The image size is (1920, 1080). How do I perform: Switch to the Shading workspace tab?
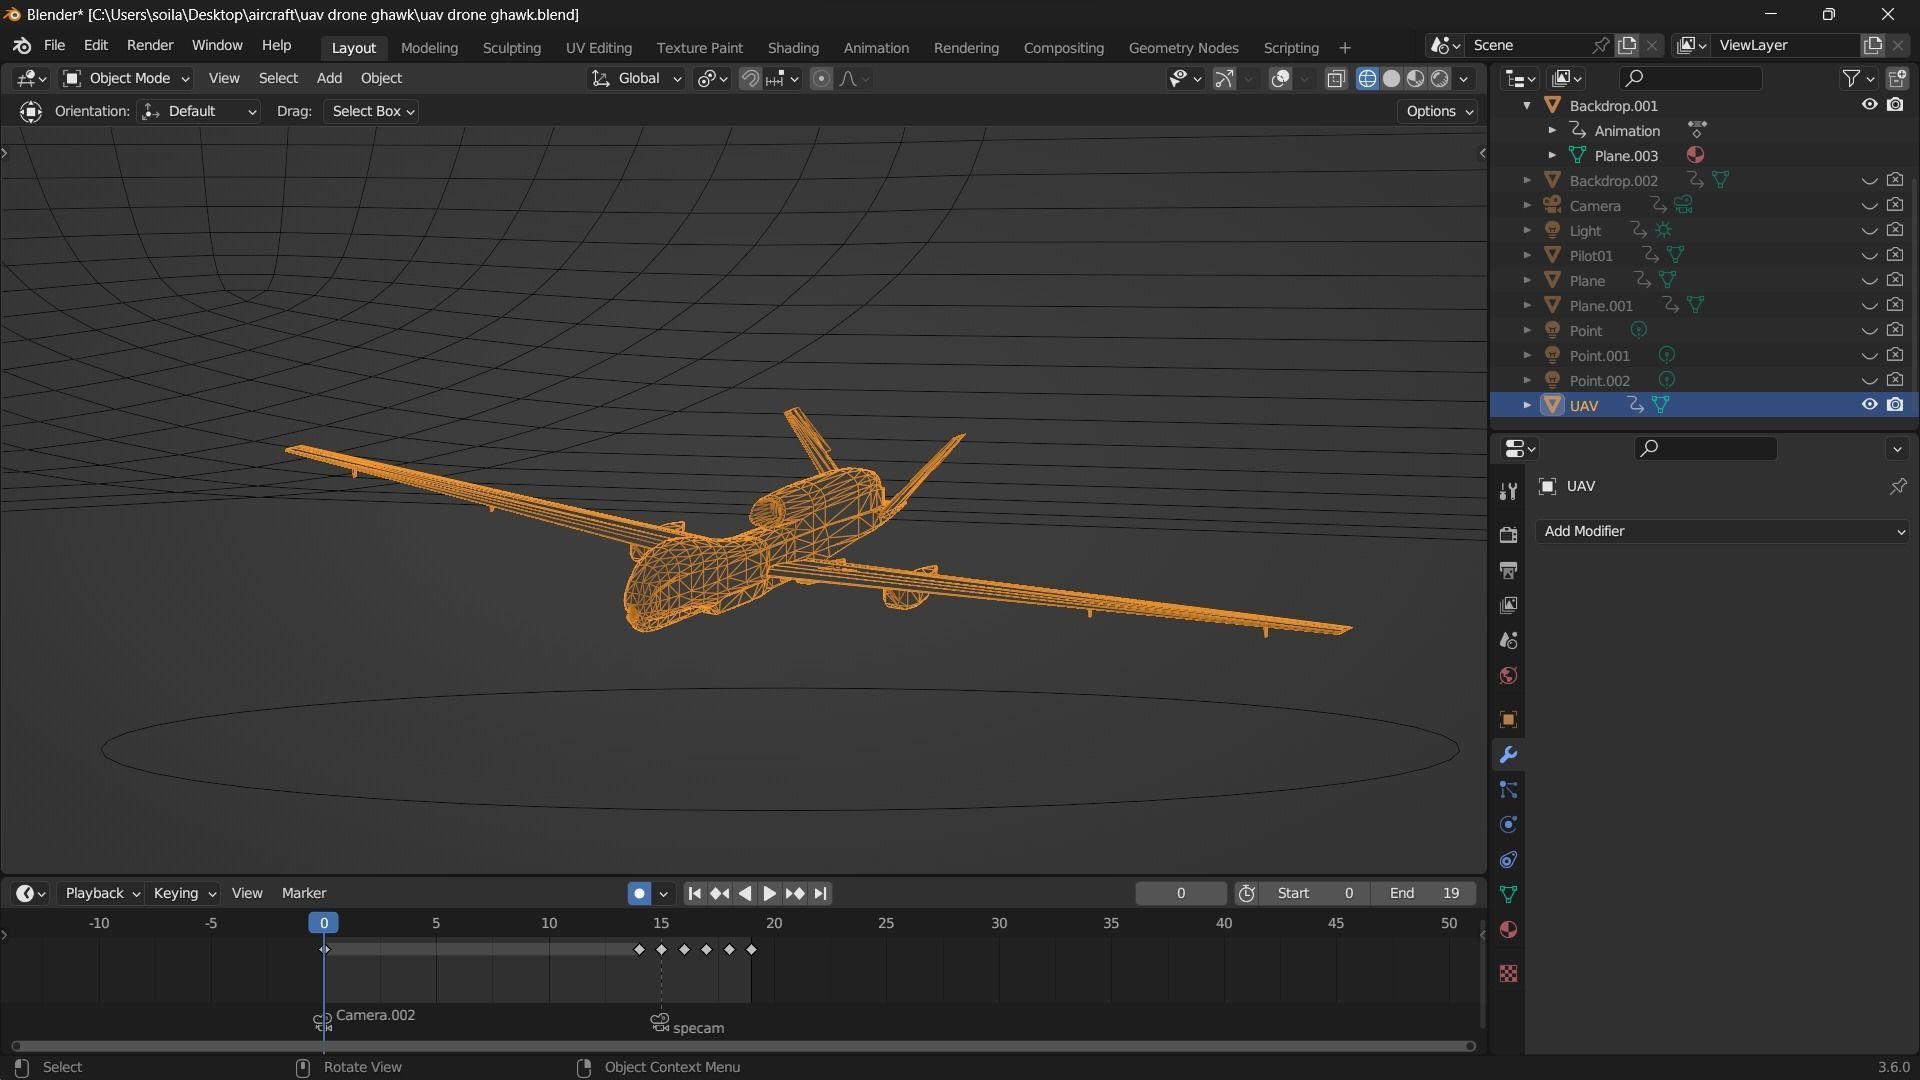point(793,48)
